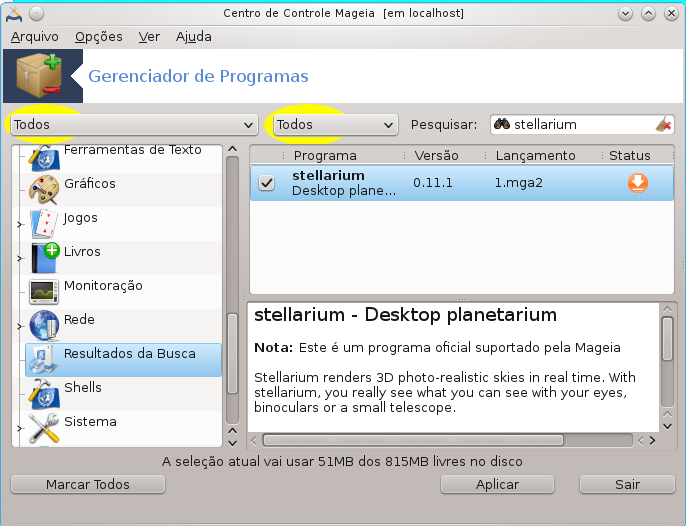Click the Jogos playing cards icon
The width and height of the screenshot is (686, 526).
click(x=44, y=224)
